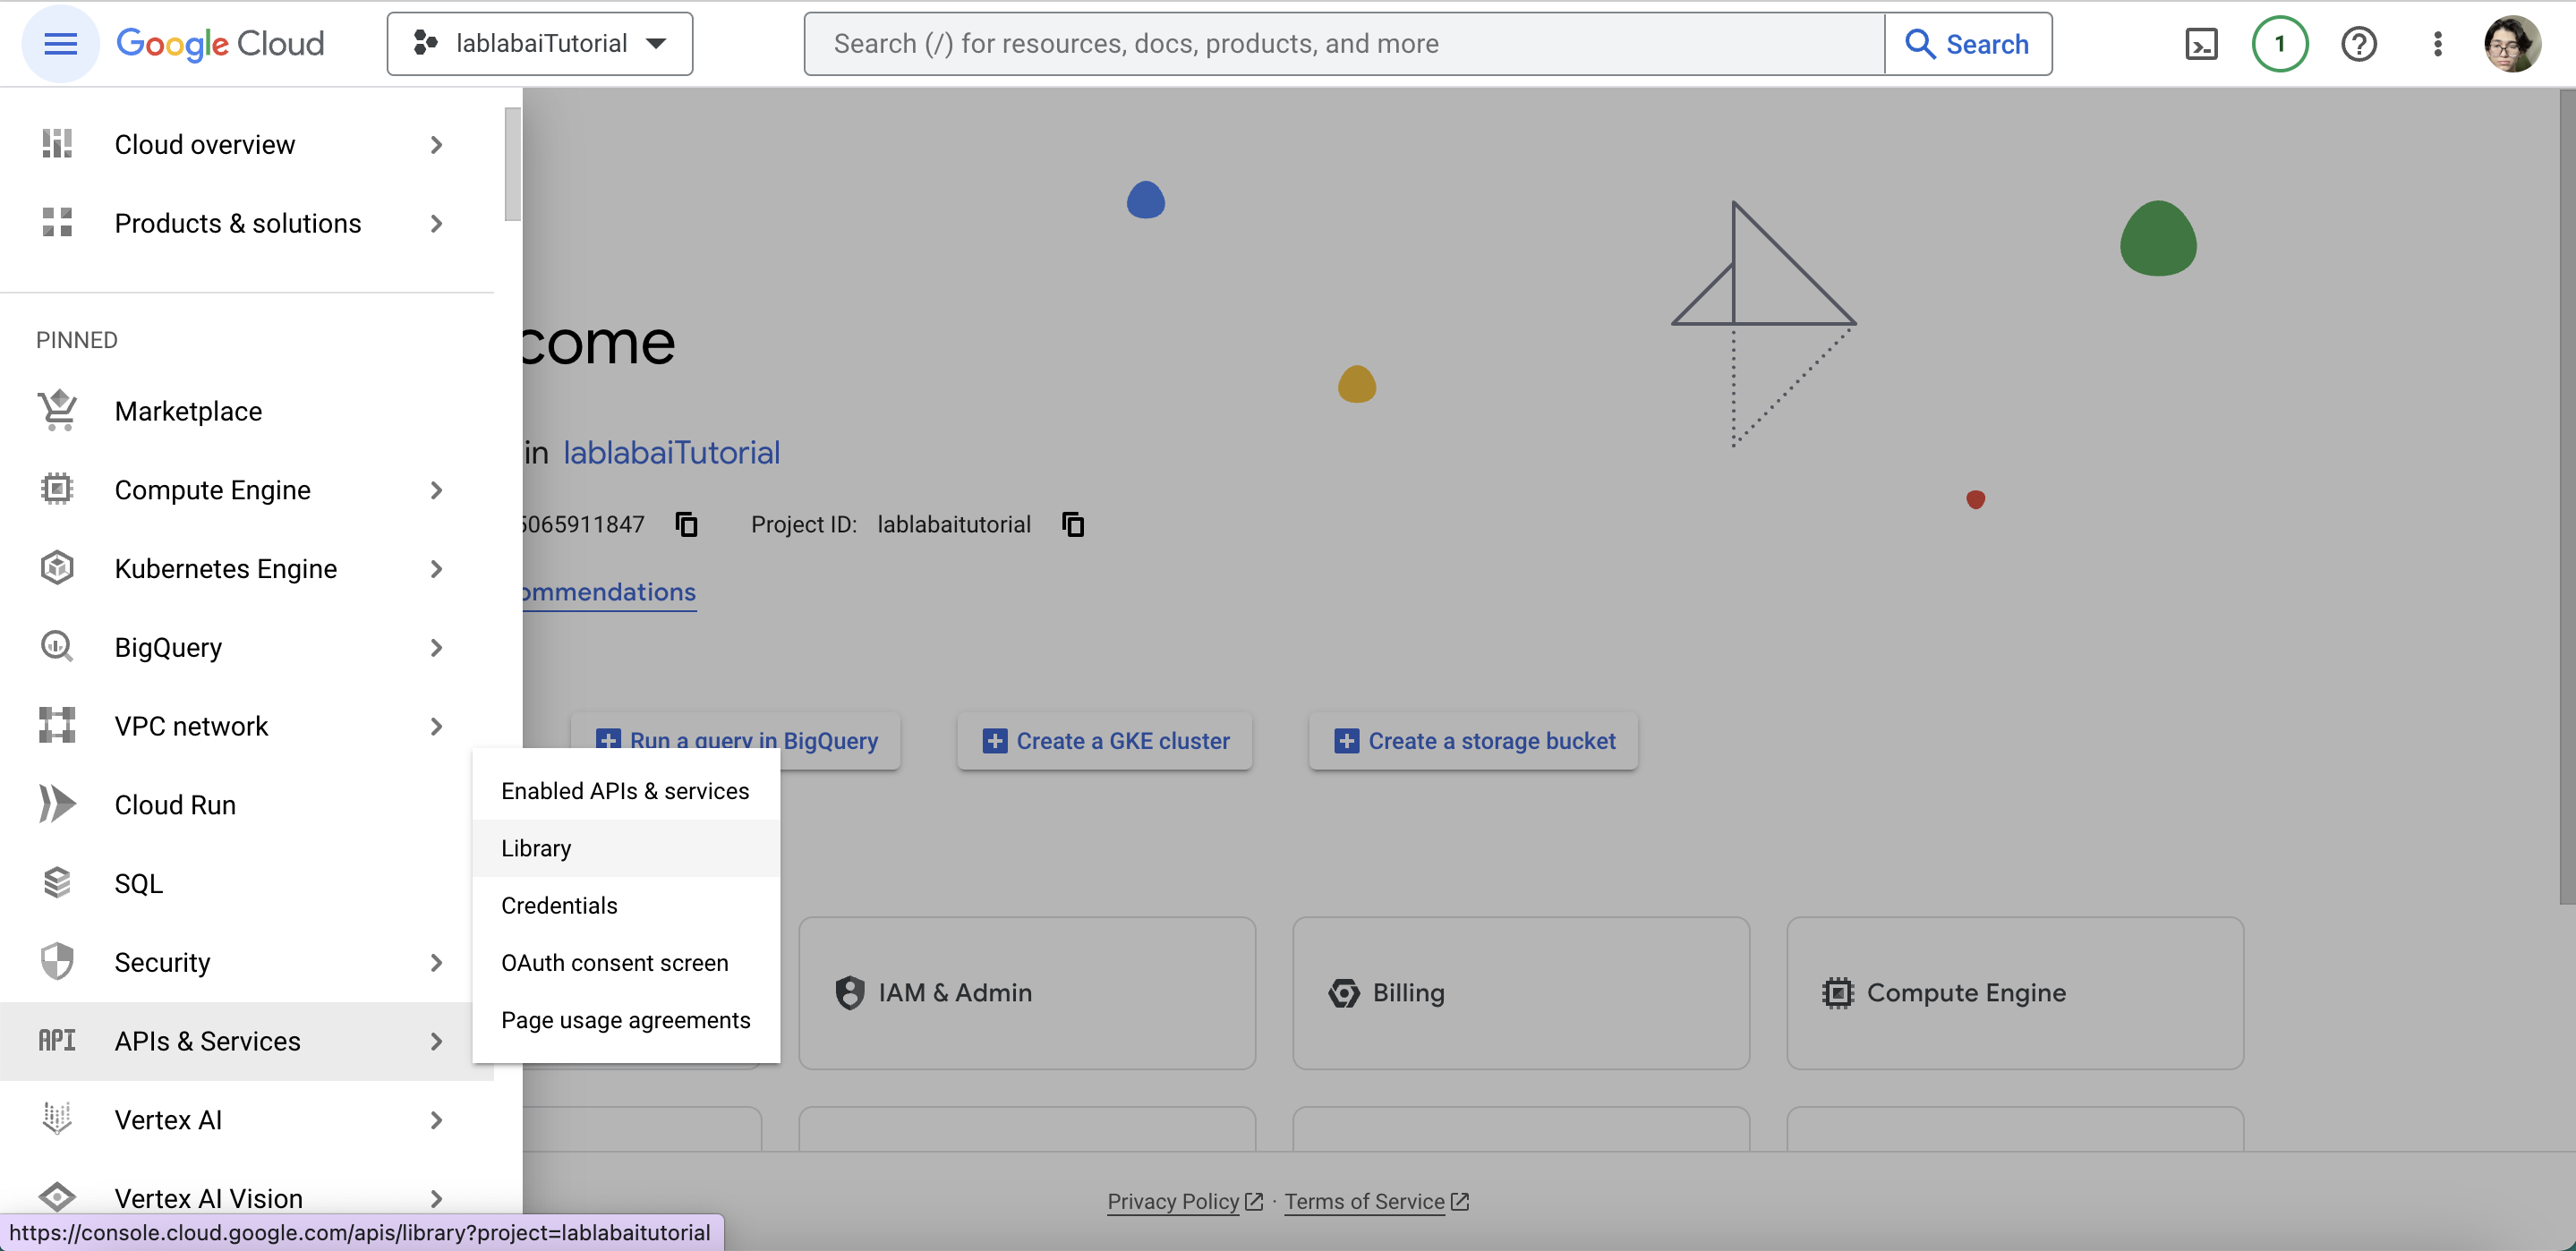Copy the Project ID to clipboard
This screenshot has height=1251, width=2576.
coord(1072,524)
